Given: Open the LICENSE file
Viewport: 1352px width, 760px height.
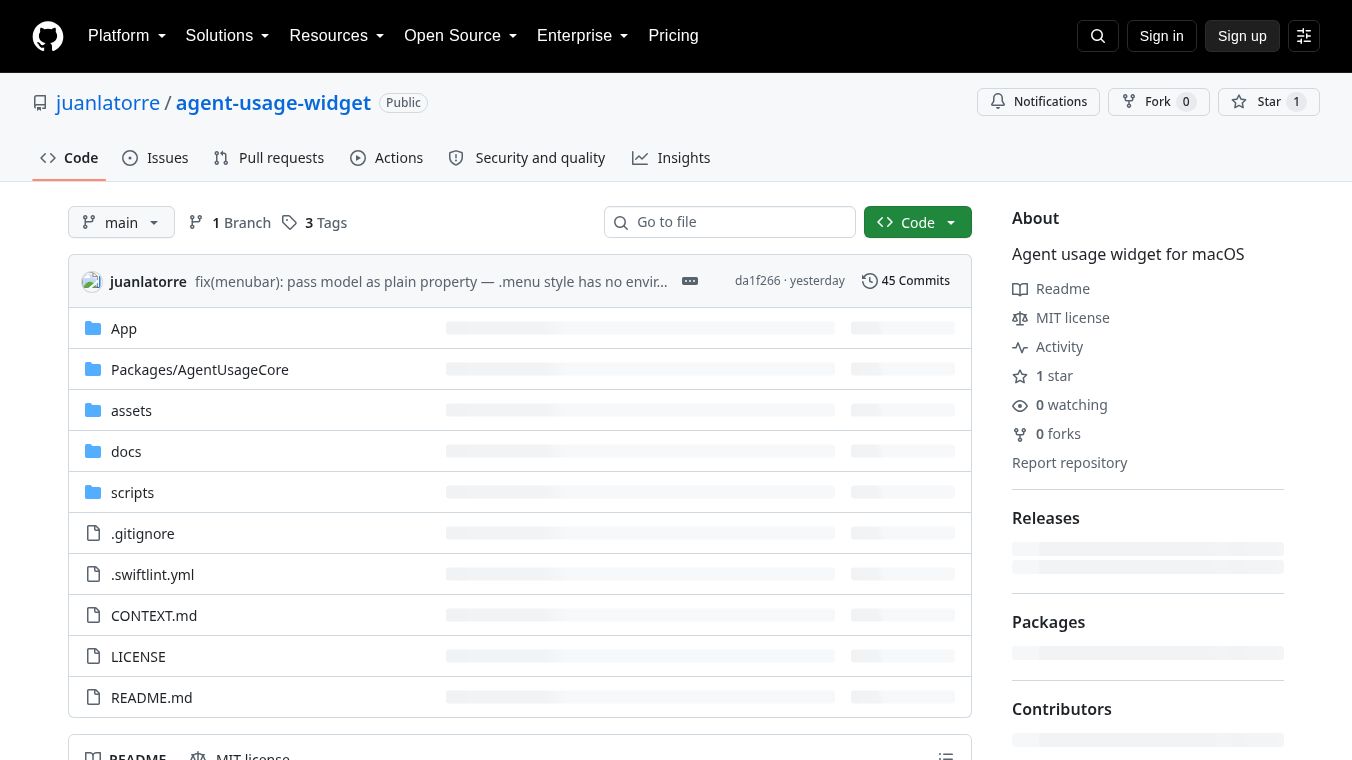Looking at the screenshot, I should coord(138,657).
